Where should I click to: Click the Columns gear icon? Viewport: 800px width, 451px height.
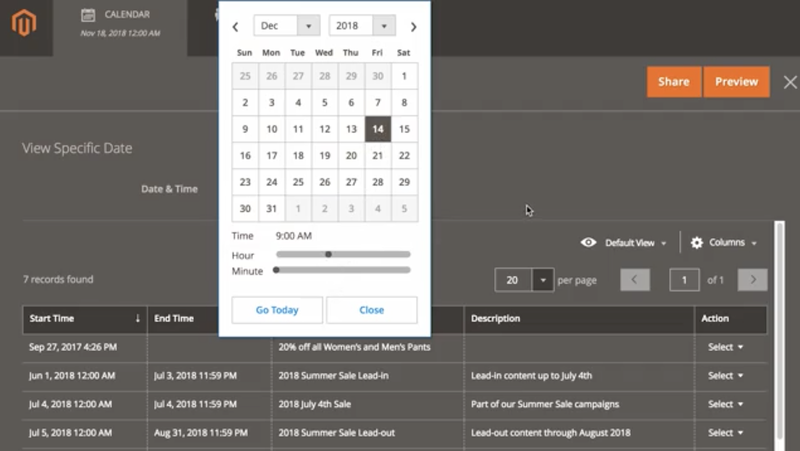(696, 242)
